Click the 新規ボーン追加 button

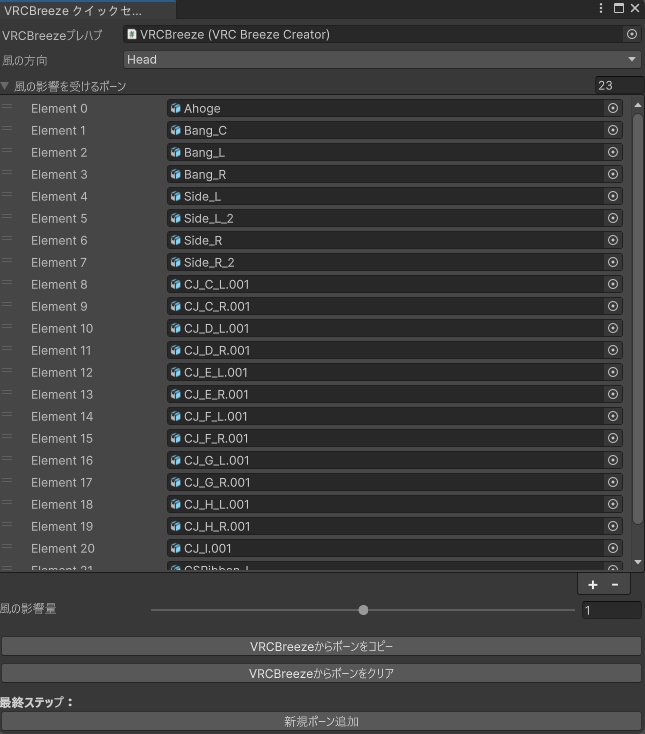(321, 721)
